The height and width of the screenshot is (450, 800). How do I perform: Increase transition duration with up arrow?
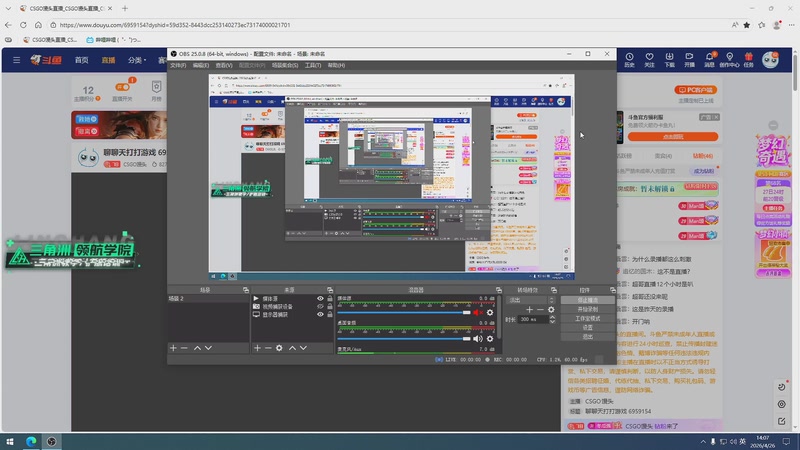click(x=552, y=317)
